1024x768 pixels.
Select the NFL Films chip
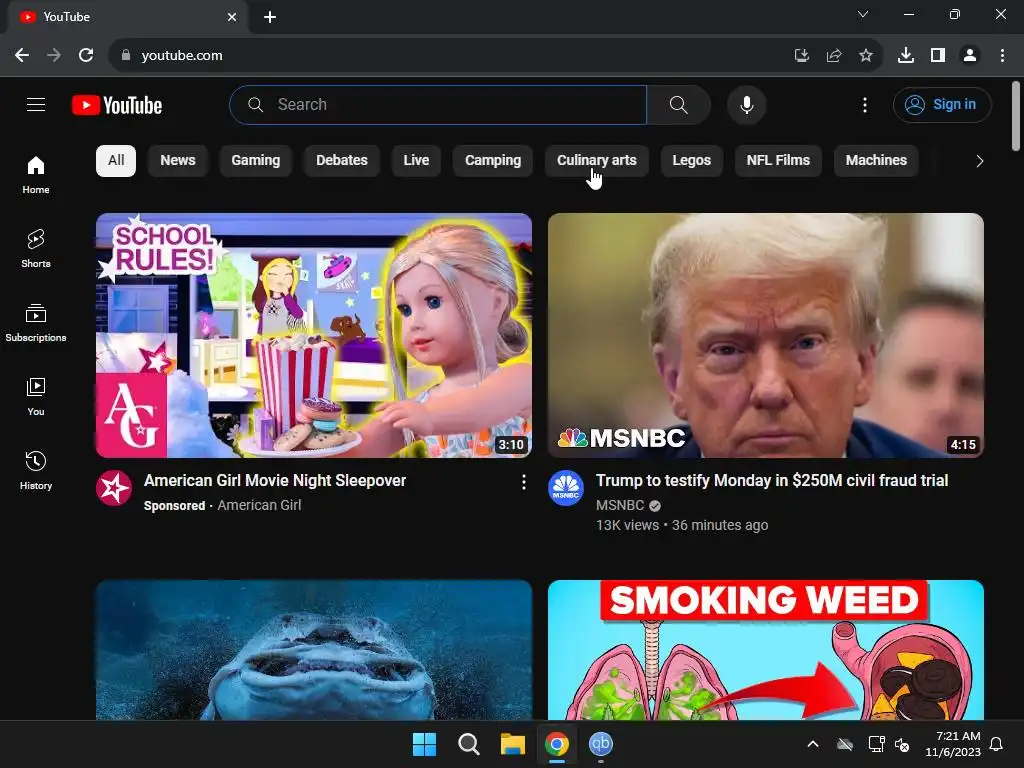[x=778, y=161]
